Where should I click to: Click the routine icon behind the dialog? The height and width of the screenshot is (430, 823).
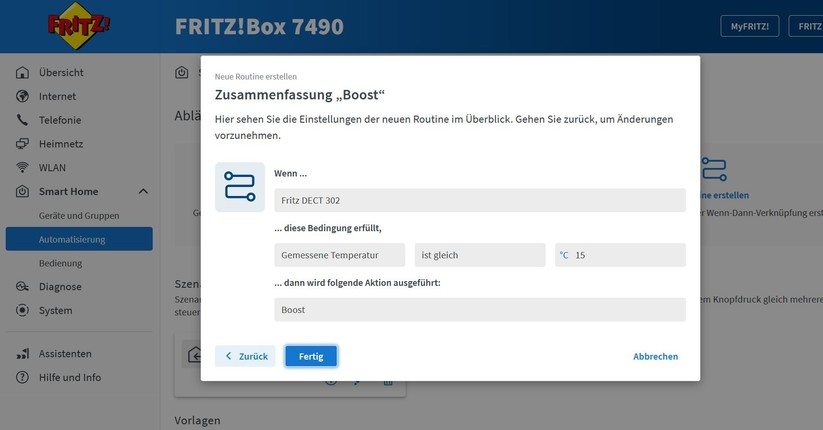pyautogui.click(x=714, y=169)
